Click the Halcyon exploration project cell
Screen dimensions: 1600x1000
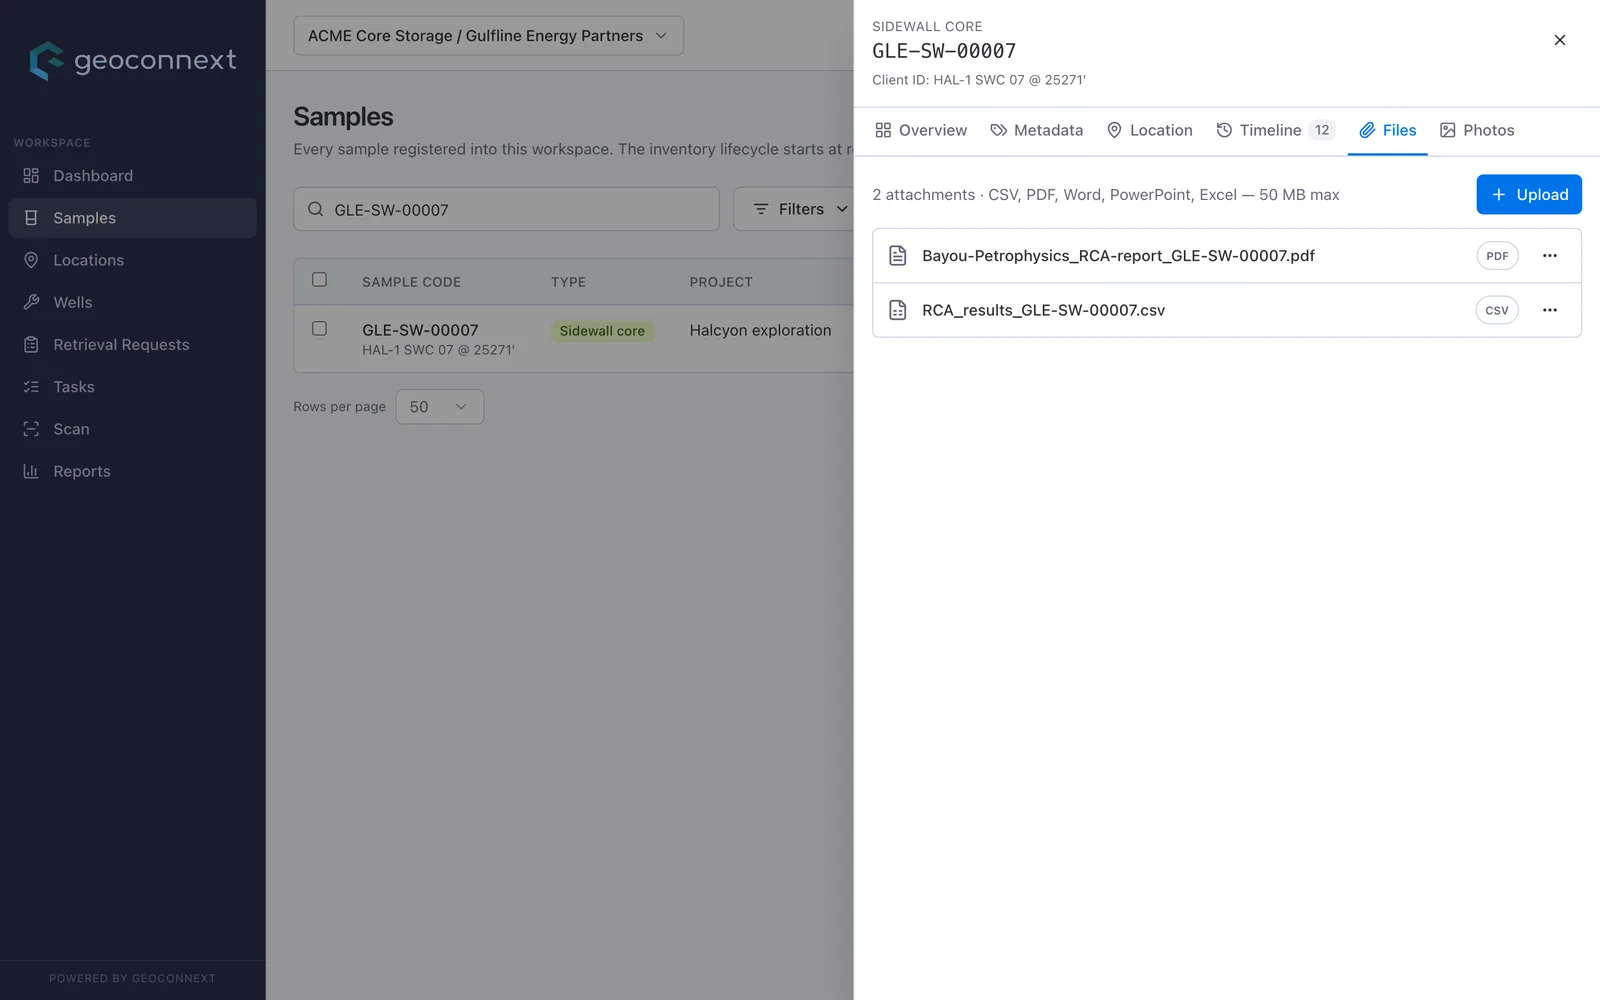[760, 331]
